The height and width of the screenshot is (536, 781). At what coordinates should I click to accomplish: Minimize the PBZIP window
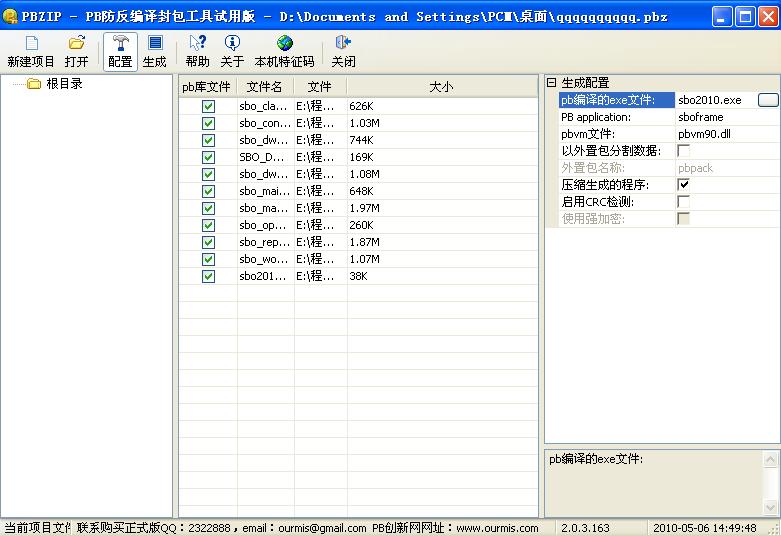(722, 17)
